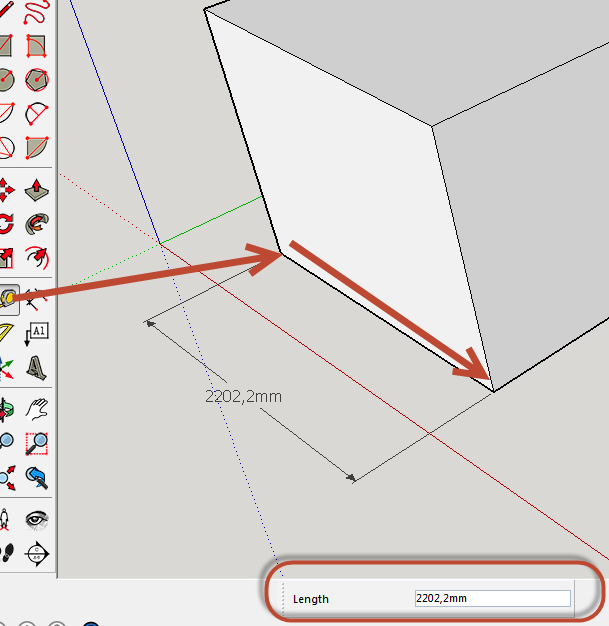Select the Move tool

(7, 190)
